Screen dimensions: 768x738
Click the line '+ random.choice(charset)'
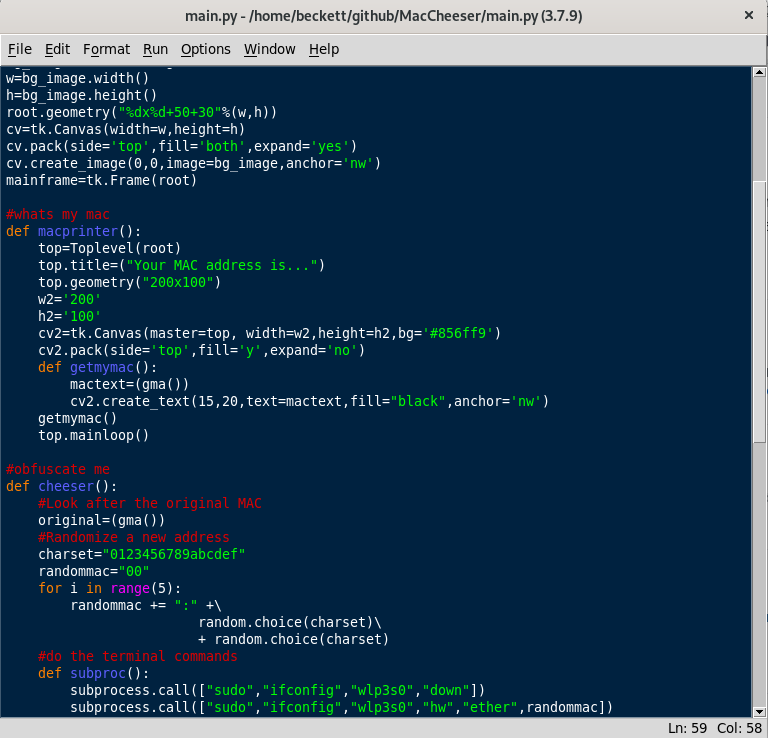pos(293,640)
